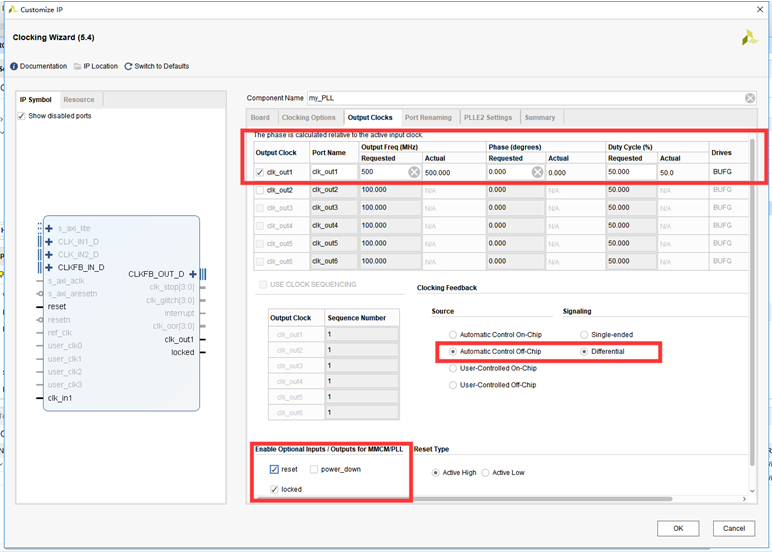Image resolution: width=772 pixels, height=553 pixels.
Task: Click the IP Location folder icon
Action: coord(77,66)
